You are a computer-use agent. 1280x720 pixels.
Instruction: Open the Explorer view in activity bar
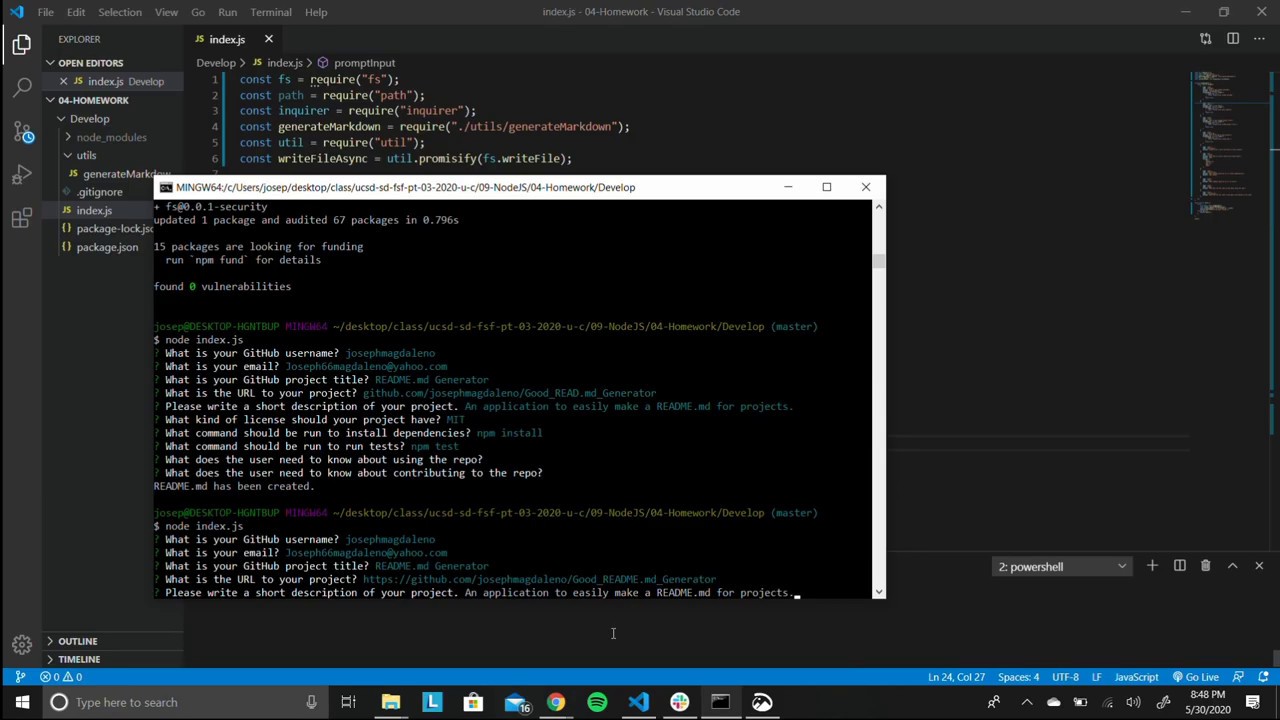click(x=22, y=45)
